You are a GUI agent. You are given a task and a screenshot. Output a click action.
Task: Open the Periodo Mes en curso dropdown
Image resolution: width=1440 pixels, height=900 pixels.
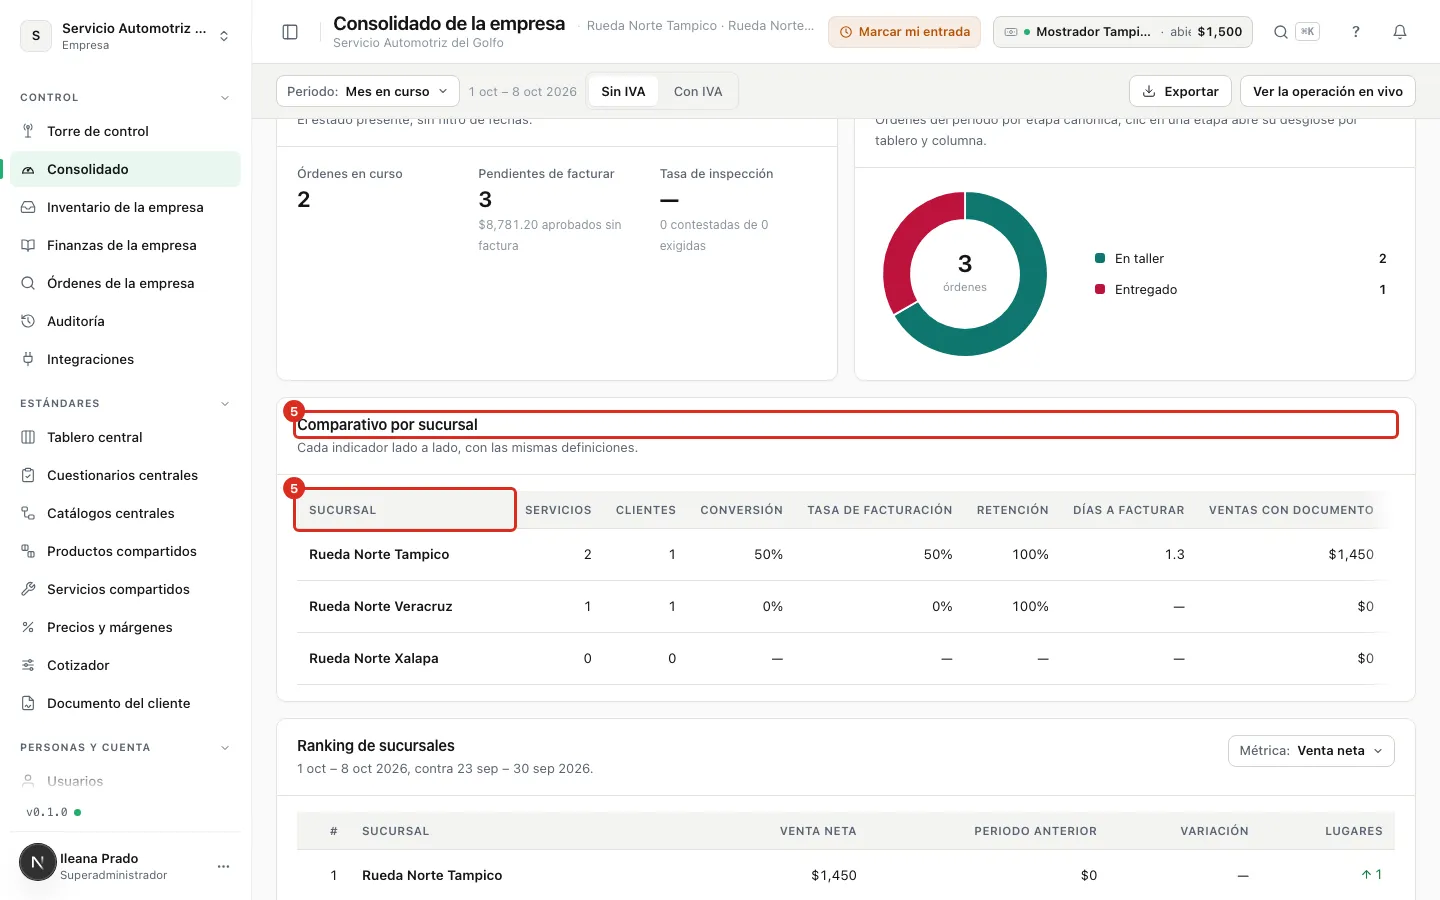(x=368, y=91)
